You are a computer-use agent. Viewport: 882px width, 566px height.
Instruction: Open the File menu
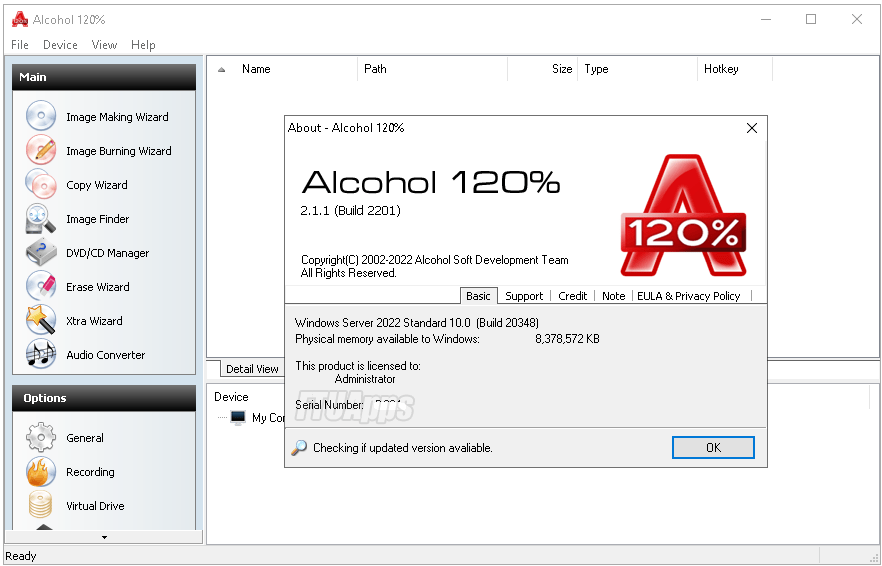[x=20, y=45]
